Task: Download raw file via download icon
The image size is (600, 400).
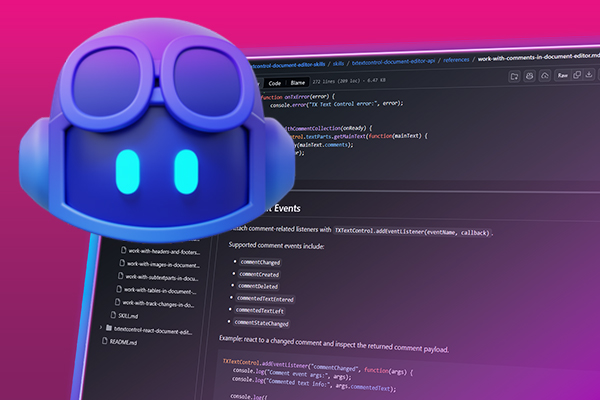Action: (x=594, y=76)
